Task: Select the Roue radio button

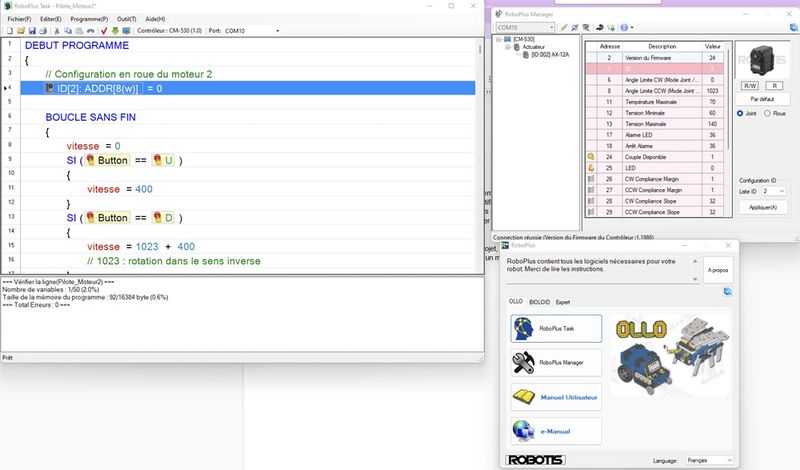Action: coord(767,113)
